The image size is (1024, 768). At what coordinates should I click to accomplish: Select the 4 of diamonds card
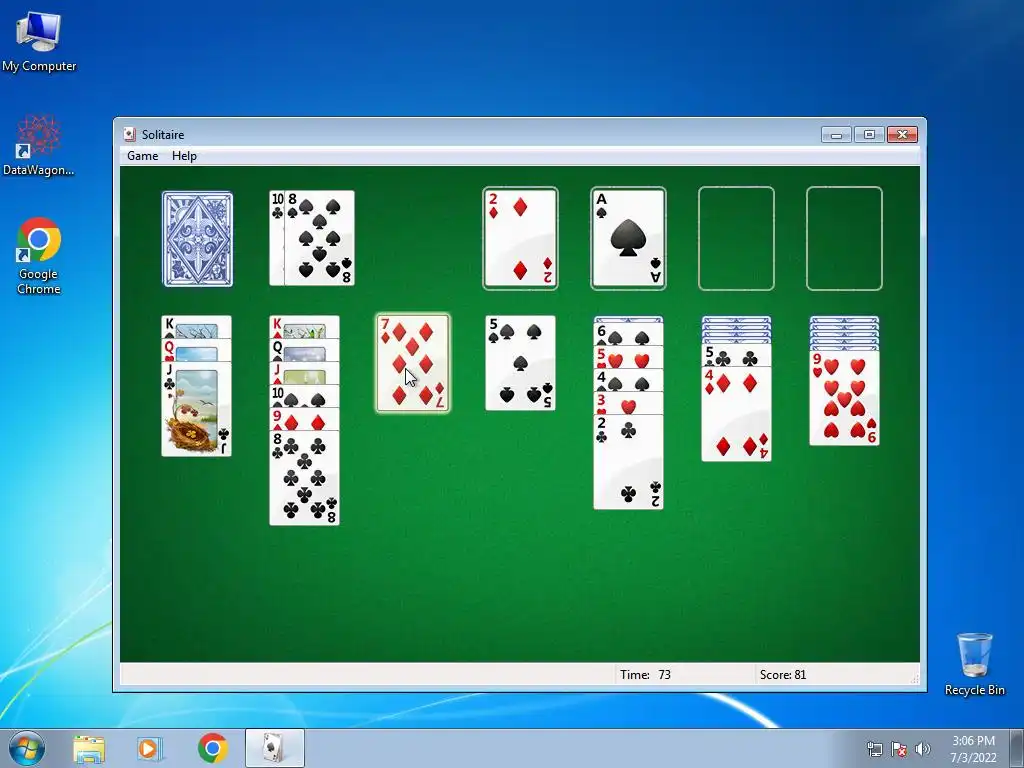[x=736, y=414]
